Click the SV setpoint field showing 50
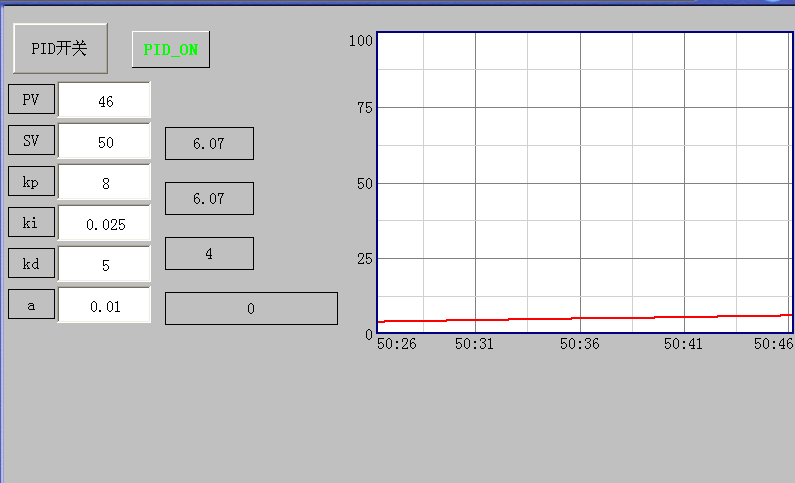795x483 pixels. tap(105, 142)
